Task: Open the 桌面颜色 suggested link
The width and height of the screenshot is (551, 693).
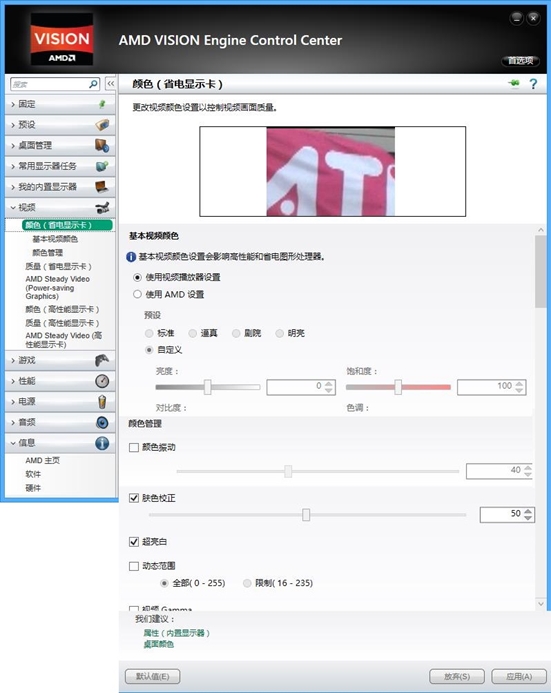Action: 159,644
